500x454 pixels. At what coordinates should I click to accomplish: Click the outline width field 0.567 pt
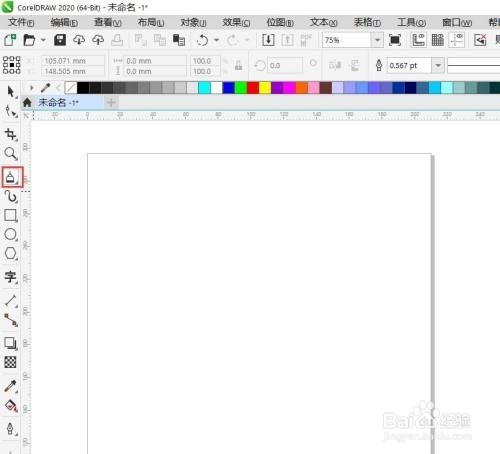pyautogui.click(x=409, y=65)
